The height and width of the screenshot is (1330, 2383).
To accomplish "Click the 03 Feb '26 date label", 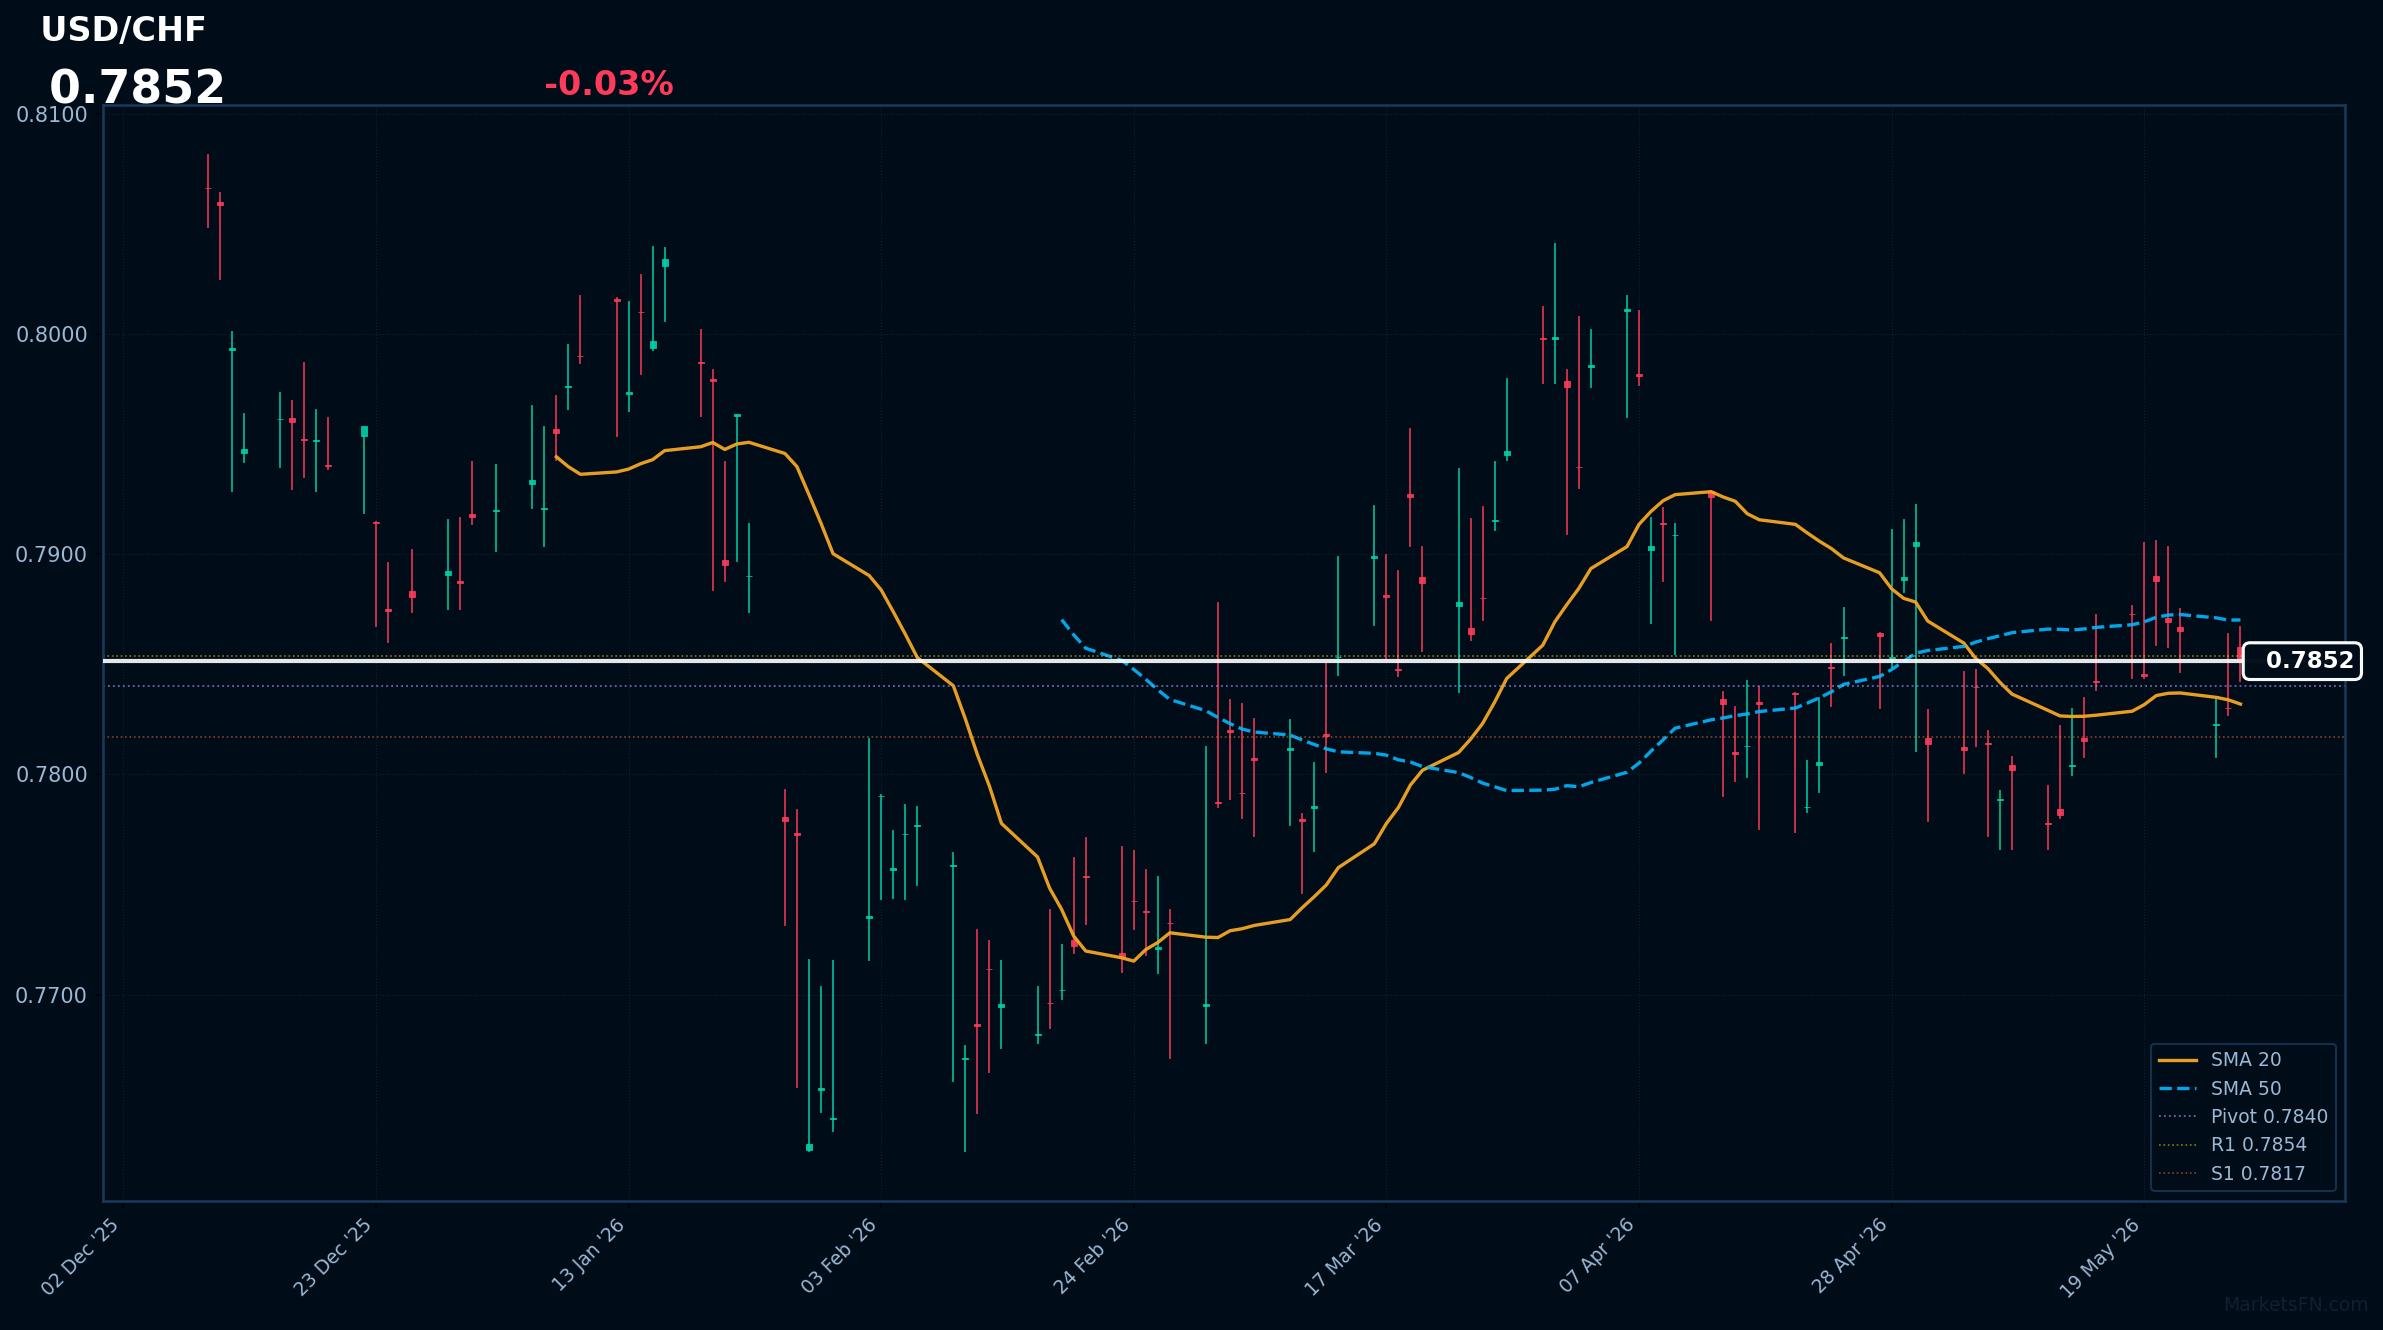I will coord(839,1255).
